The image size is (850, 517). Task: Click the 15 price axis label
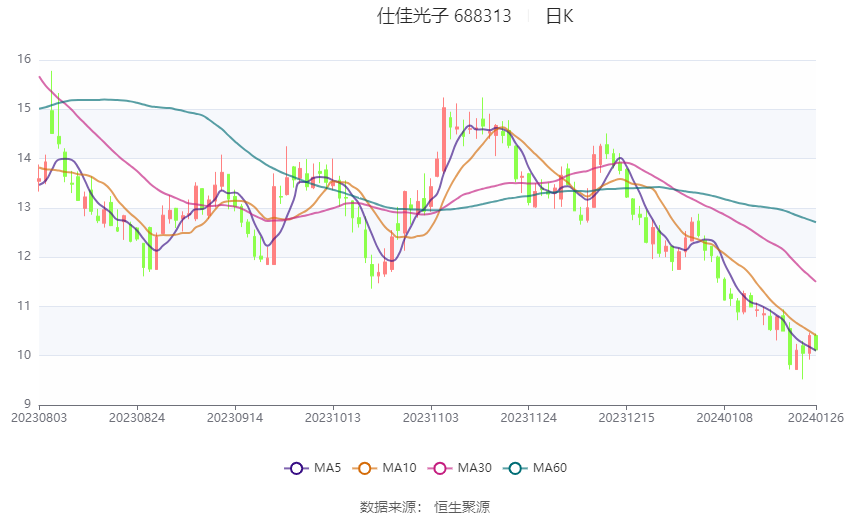24,108
